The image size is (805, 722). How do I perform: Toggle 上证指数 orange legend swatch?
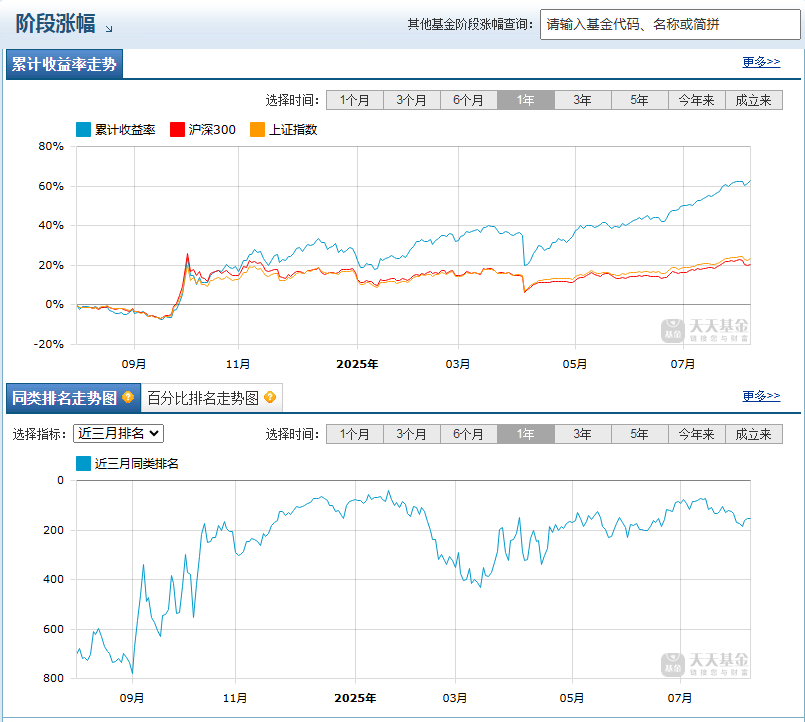[257, 129]
